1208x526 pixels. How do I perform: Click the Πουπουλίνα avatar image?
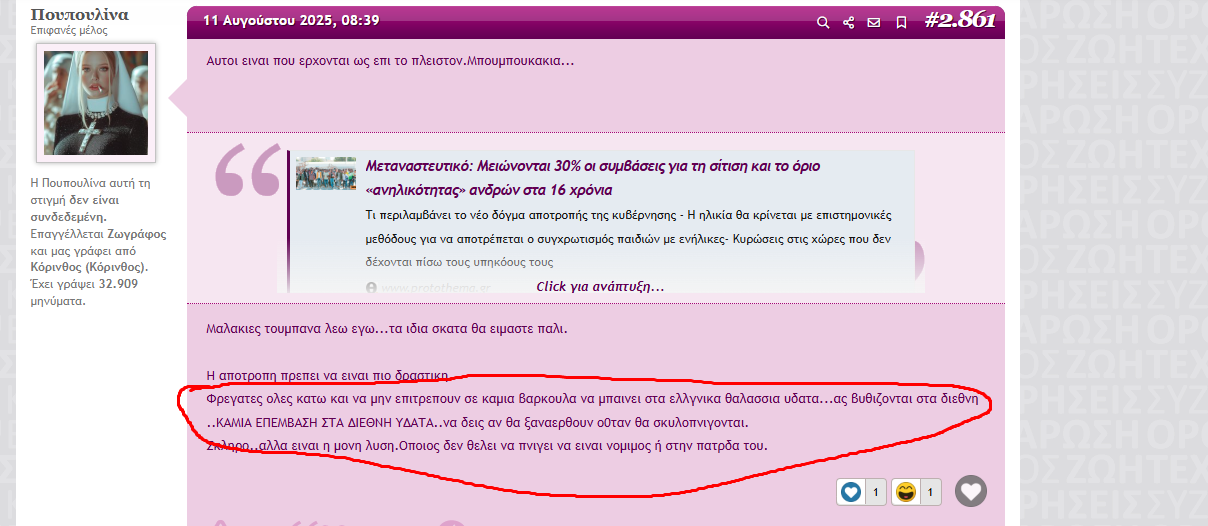pos(96,102)
